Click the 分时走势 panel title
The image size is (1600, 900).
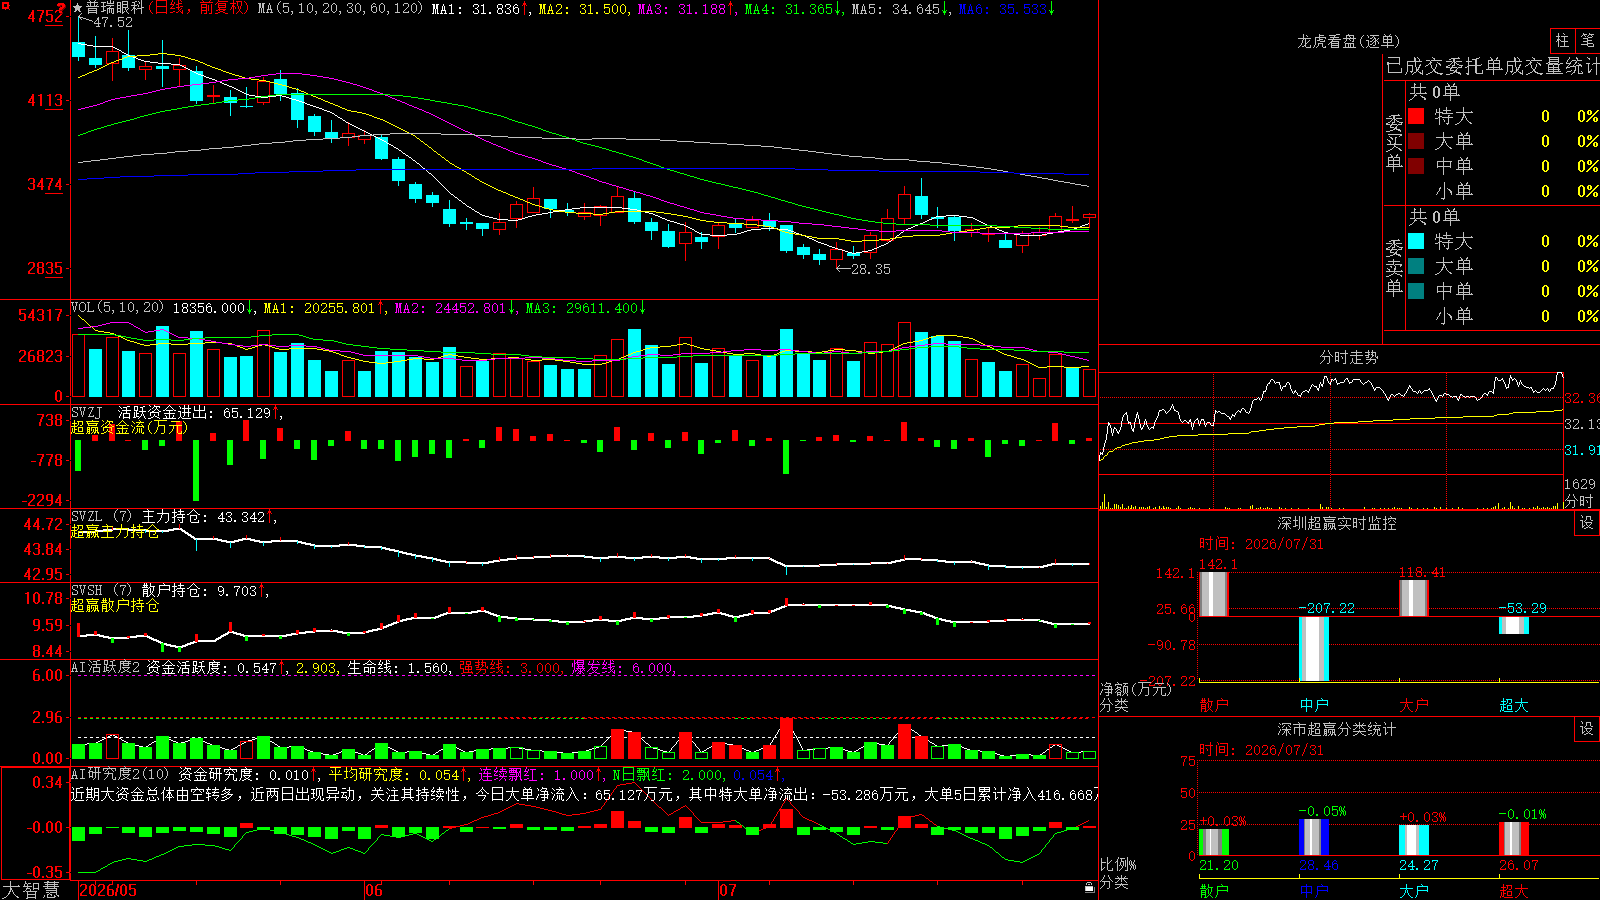pyautogui.click(x=1348, y=357)
